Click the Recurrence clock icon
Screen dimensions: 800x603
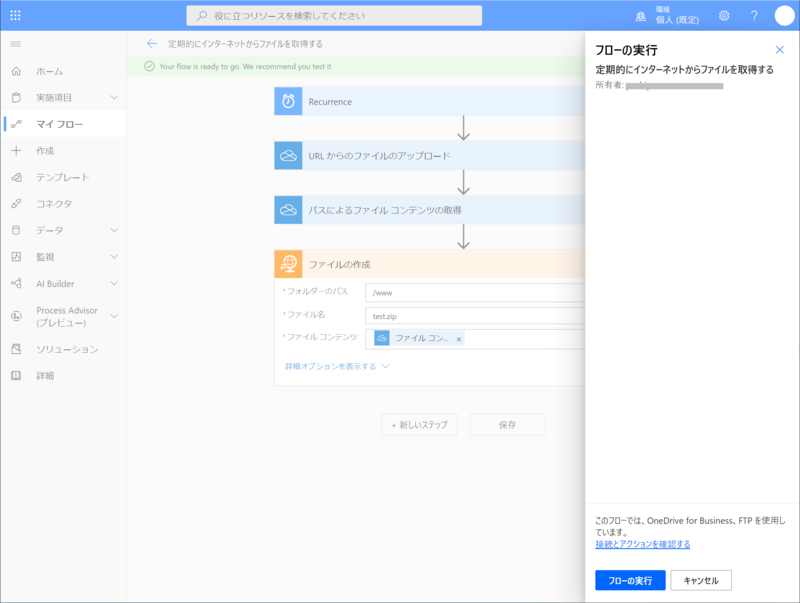[x=288, y=101]
